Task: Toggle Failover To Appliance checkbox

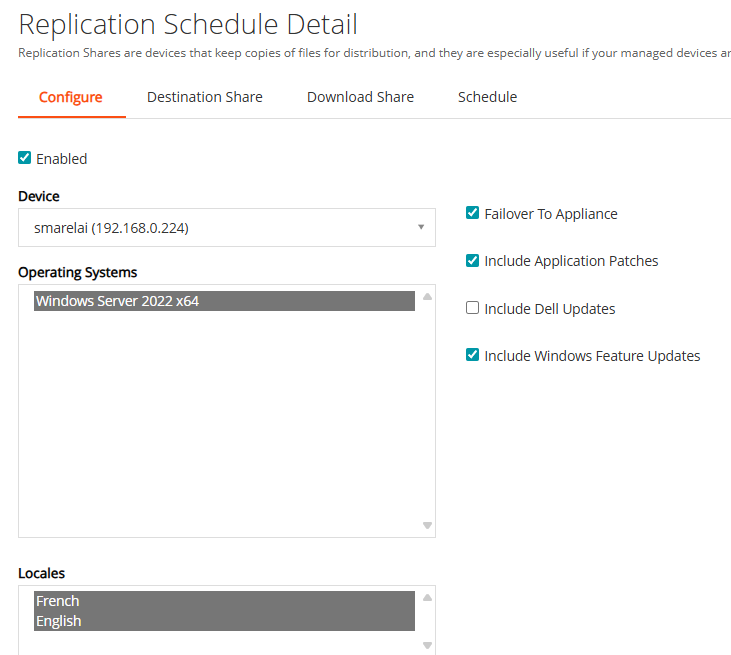Action: [x=473, y=213]
